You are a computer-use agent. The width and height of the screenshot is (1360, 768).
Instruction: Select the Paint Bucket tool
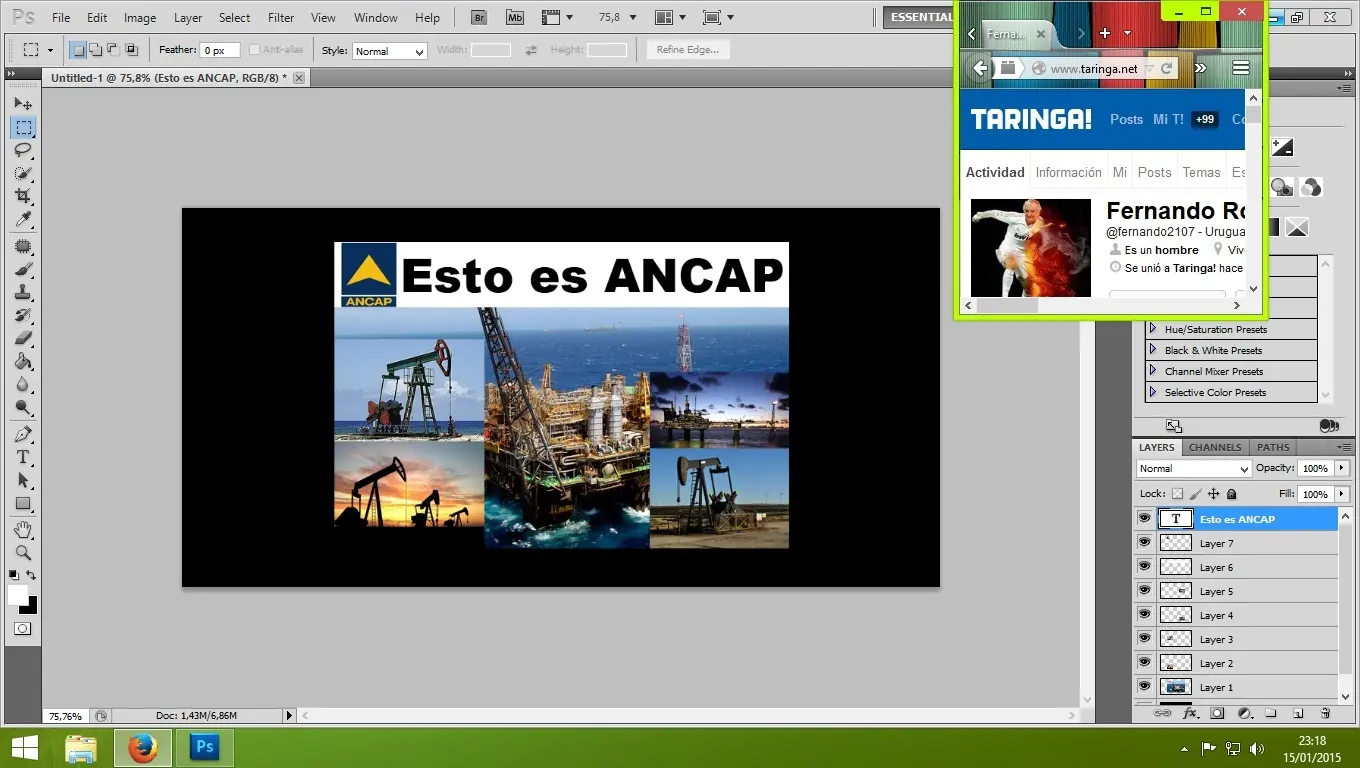click(23, 361)
